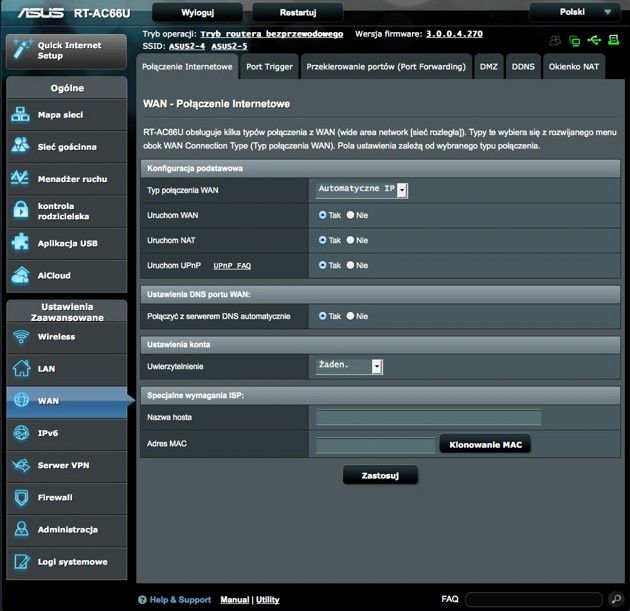Open AiCloud cloud icon
Screen dimensions: 630x611
click(20, 275)
